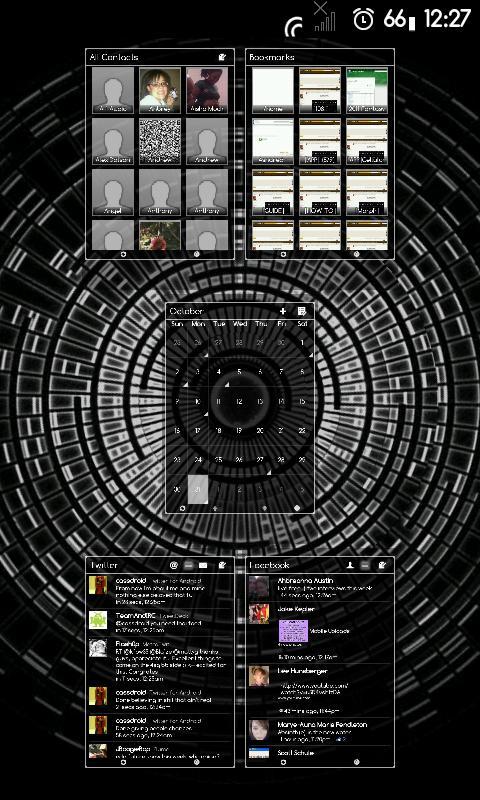Tap the alarm clock icon in the status bar
The height and width of the screenshot is (800, 480).
363,19
